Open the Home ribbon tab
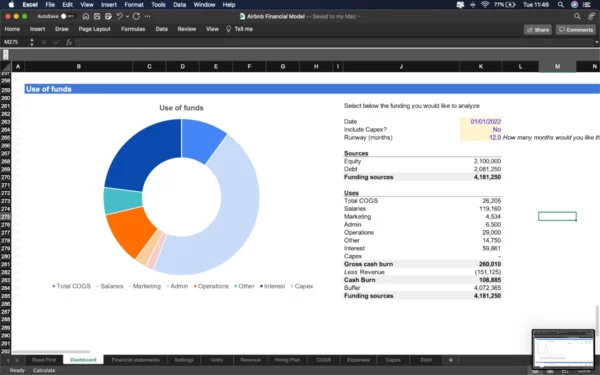The image size is (600, 375). tap(12, 29)
